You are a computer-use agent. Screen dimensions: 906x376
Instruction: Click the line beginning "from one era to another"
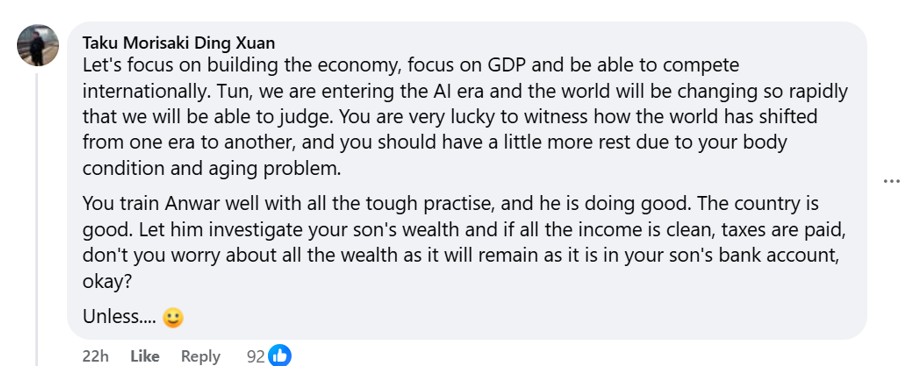(435, 143)
